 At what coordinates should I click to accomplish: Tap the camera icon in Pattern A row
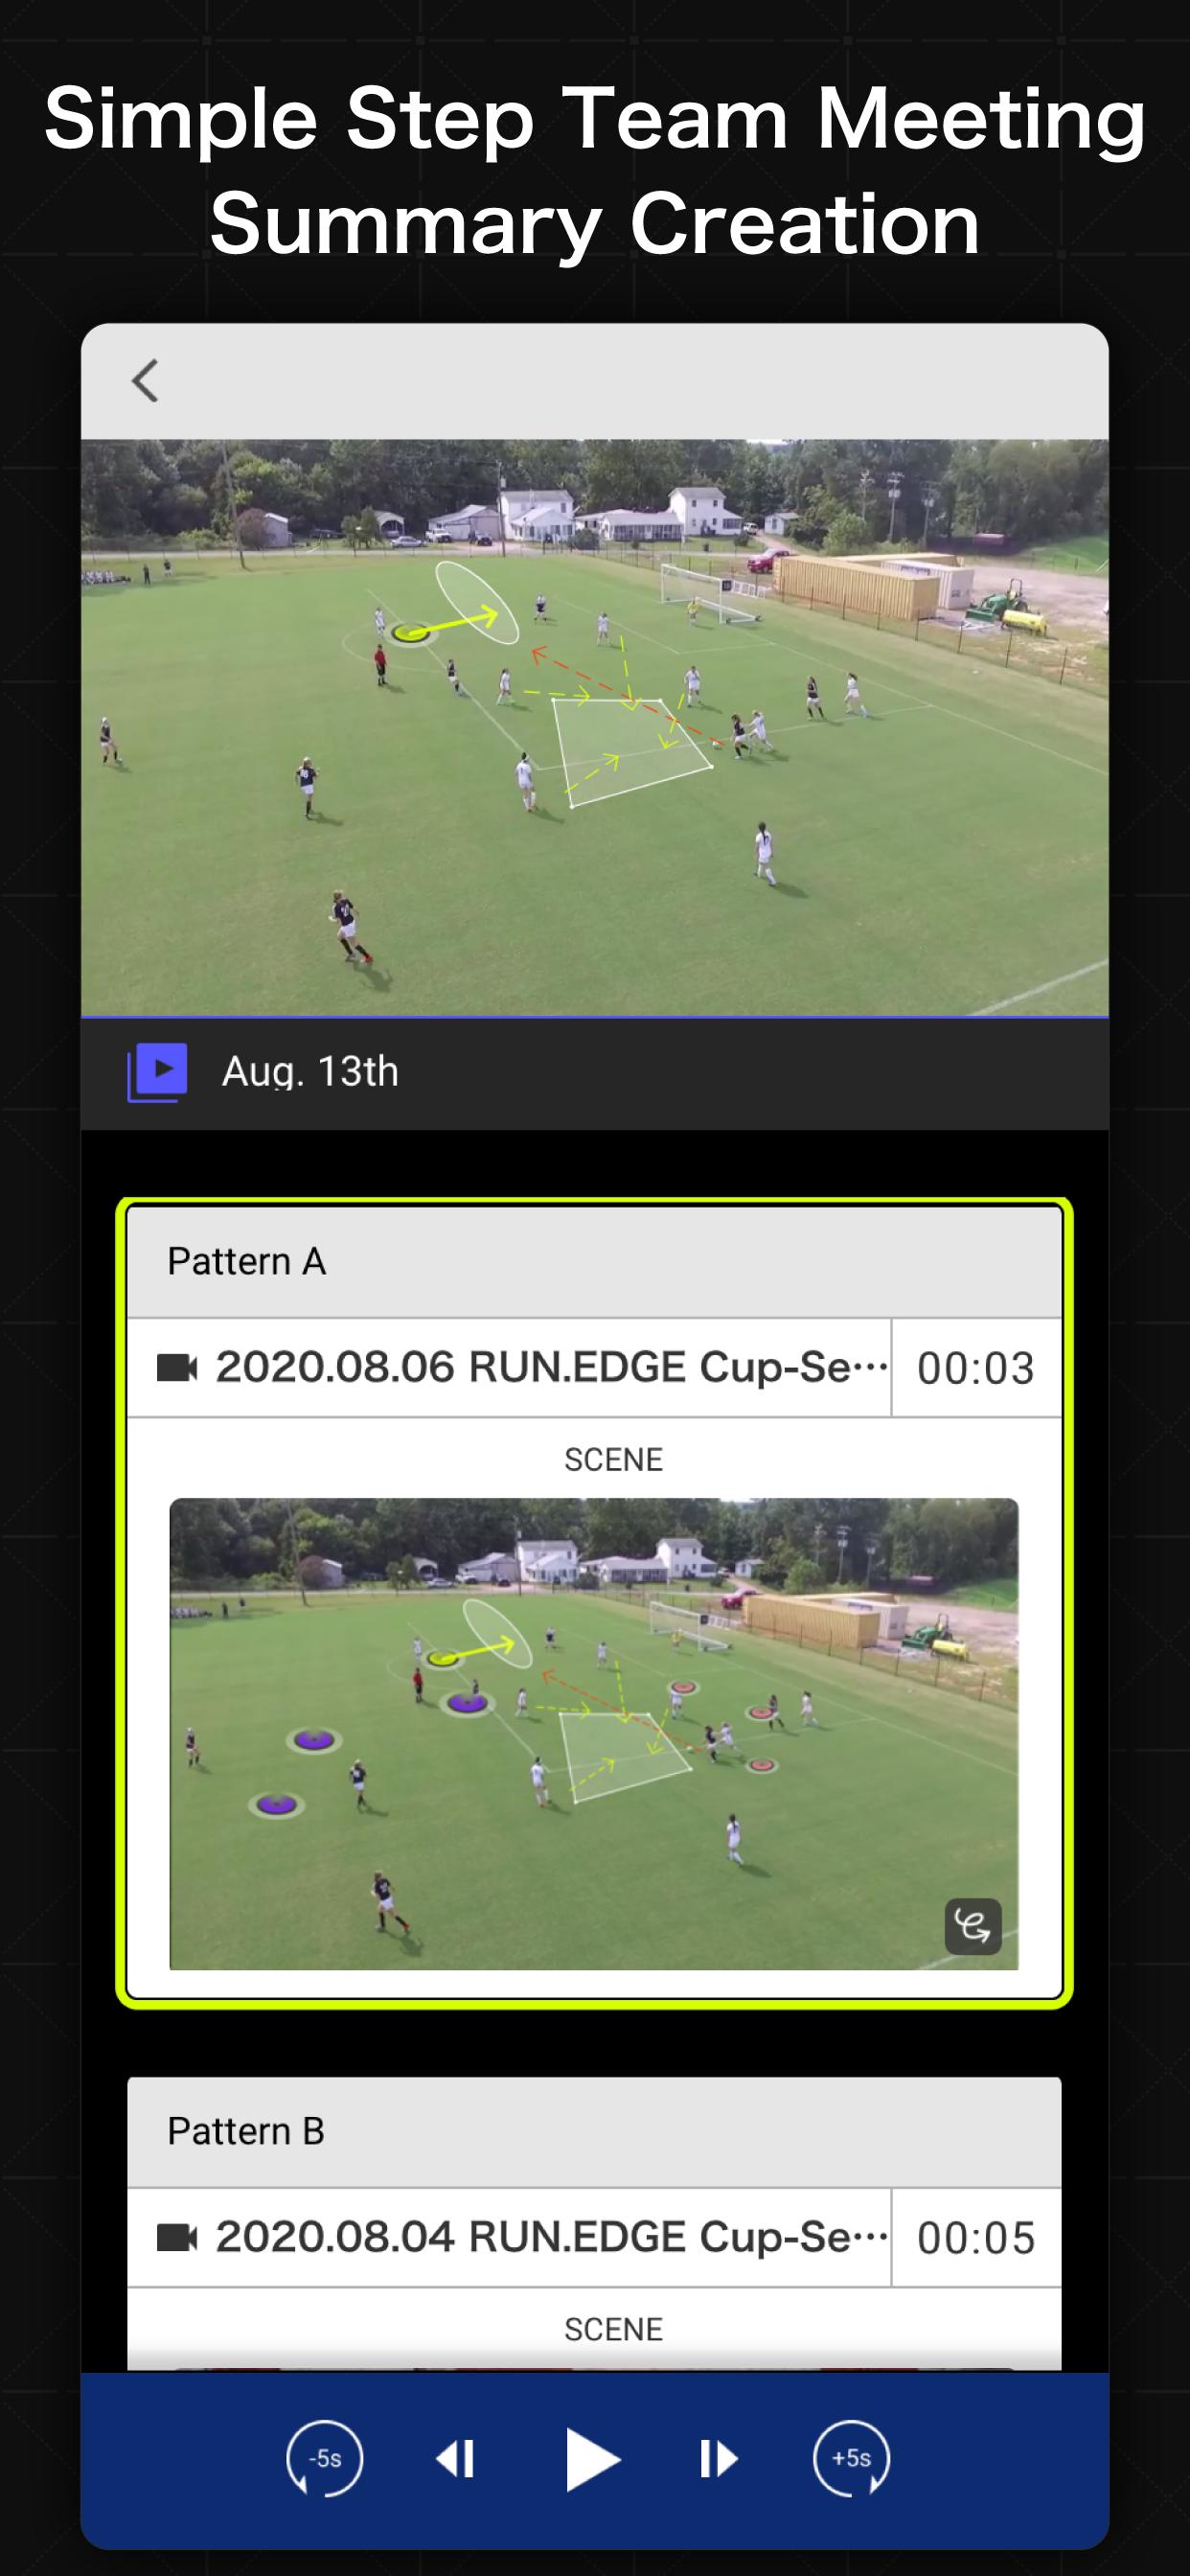coord(177,1367)
